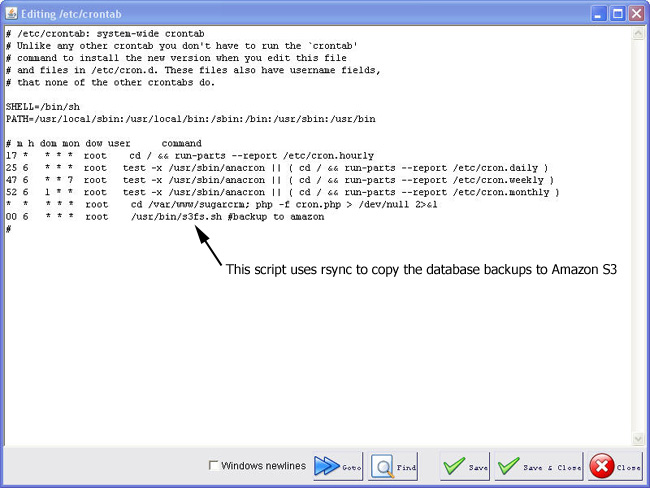Minimize the Editing /etc/crontab window

[598, 14]
